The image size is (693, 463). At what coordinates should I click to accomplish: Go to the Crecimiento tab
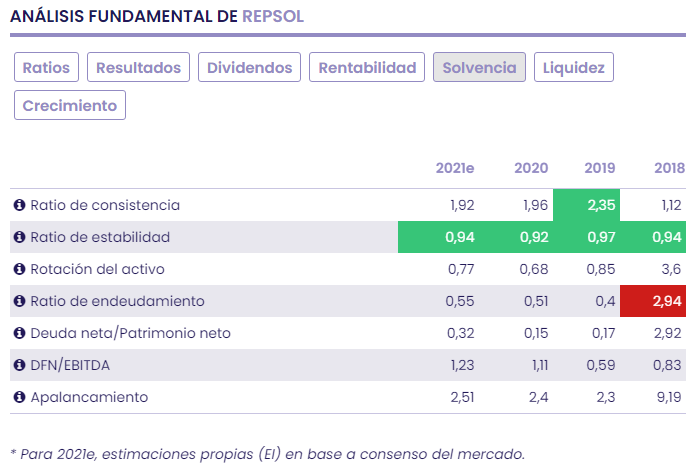click(70, 105)
